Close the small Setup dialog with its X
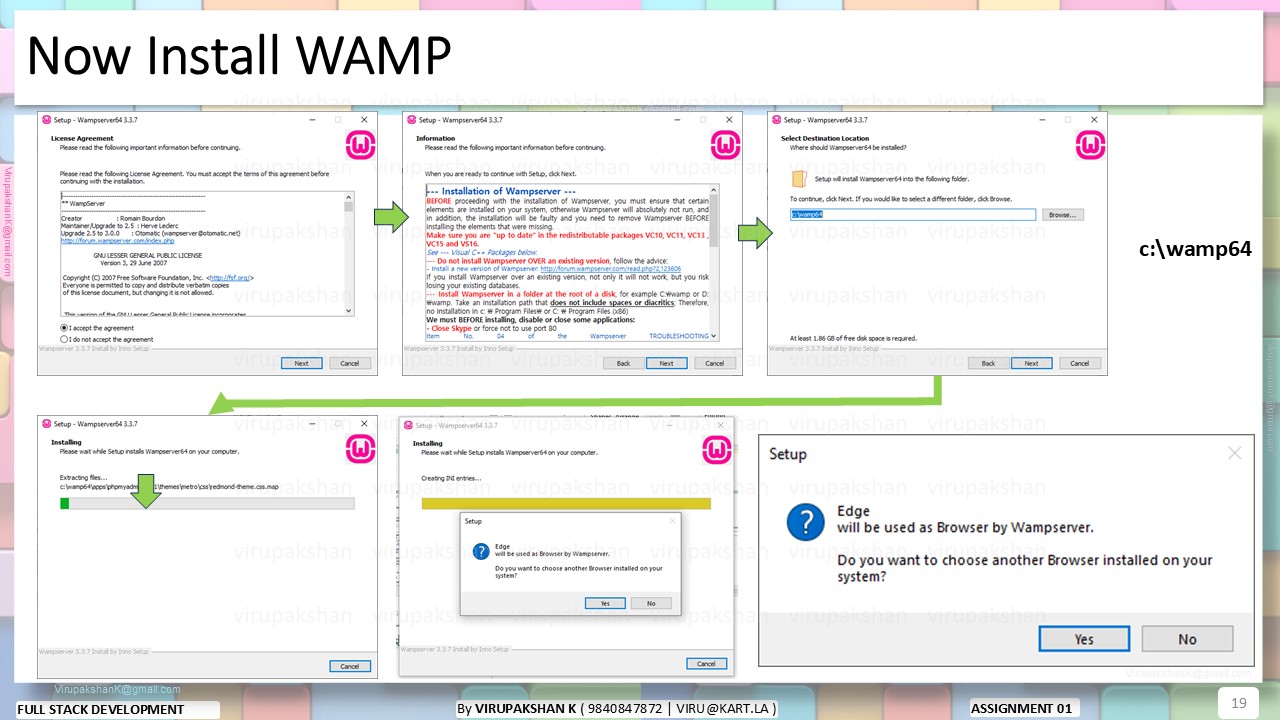Viewport: 1280px width, 720px height. pyautogui.click(x=672, y=521)
